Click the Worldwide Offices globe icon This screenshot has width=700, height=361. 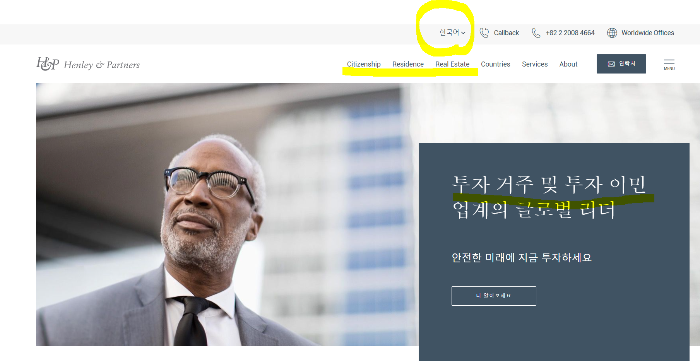(x=612, y=33)
